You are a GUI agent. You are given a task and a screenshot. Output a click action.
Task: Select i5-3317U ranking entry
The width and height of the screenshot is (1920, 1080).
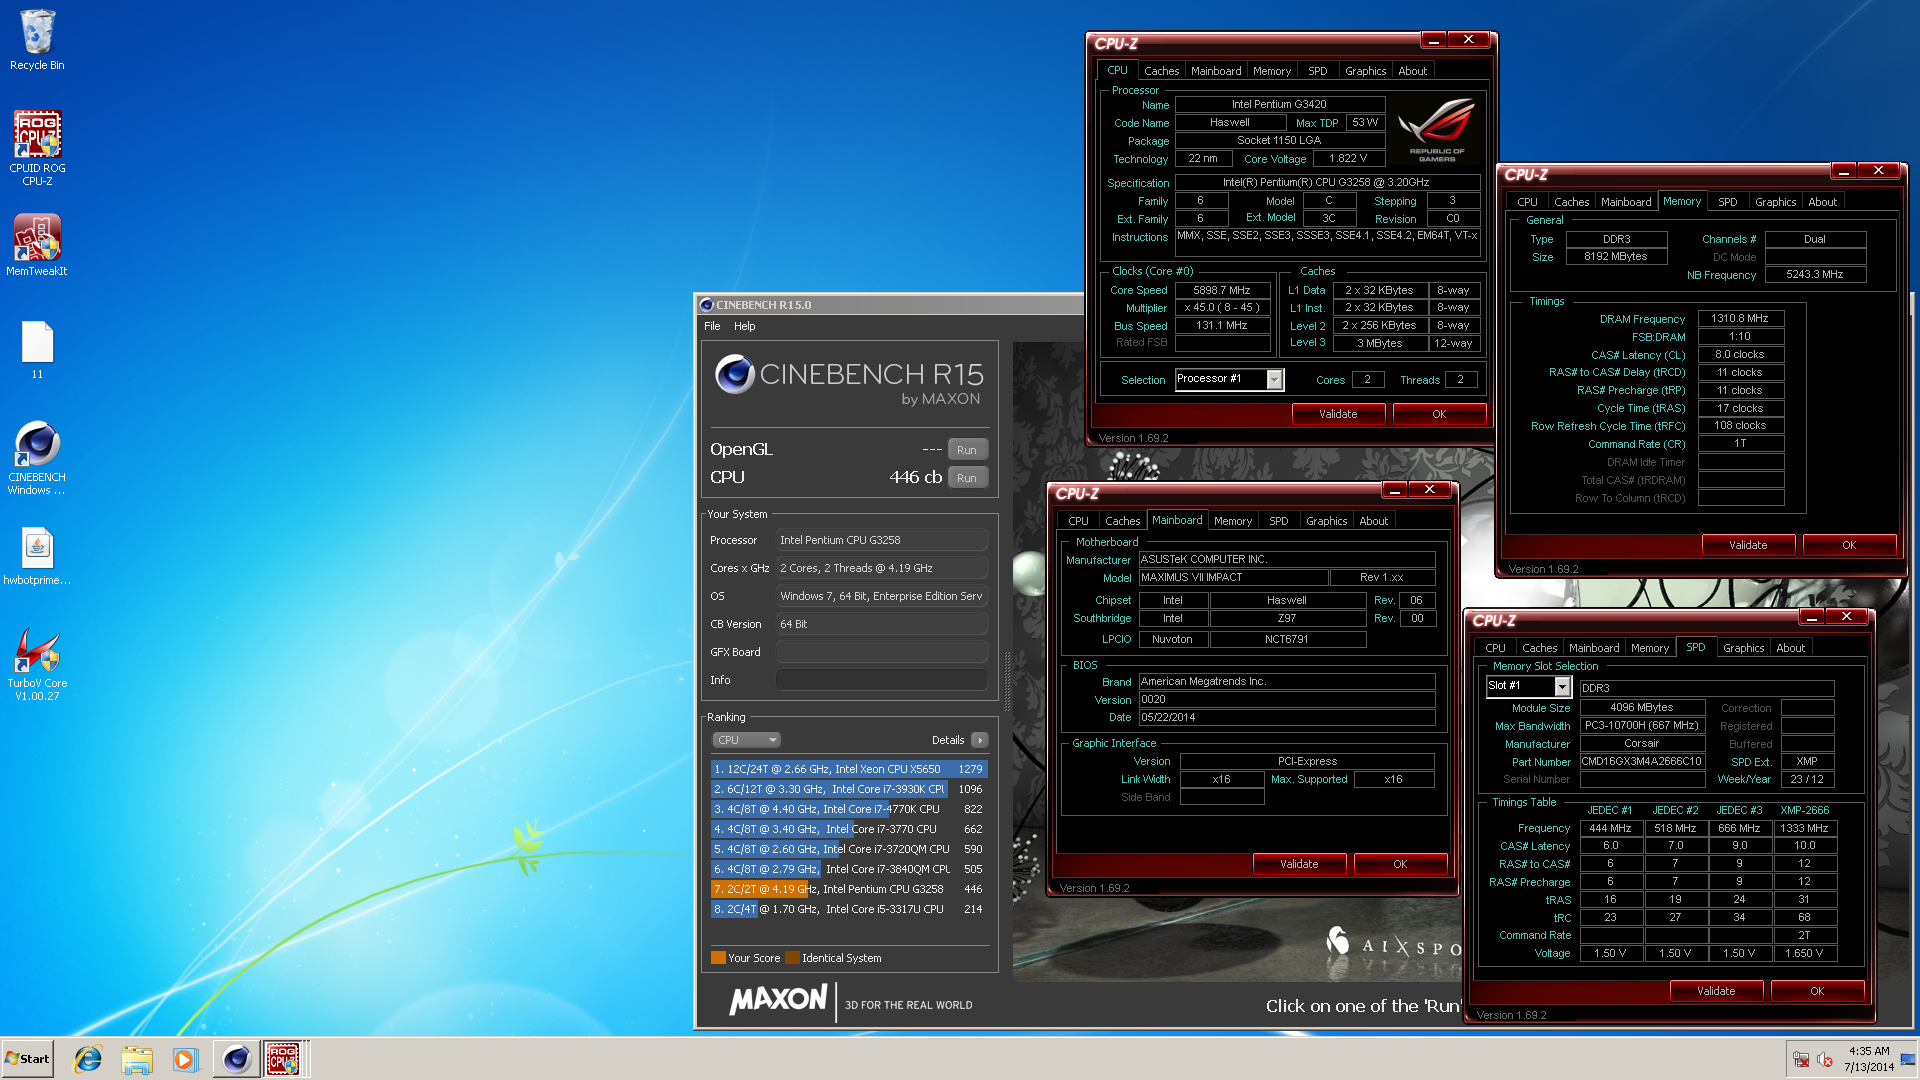pos(849,909)
